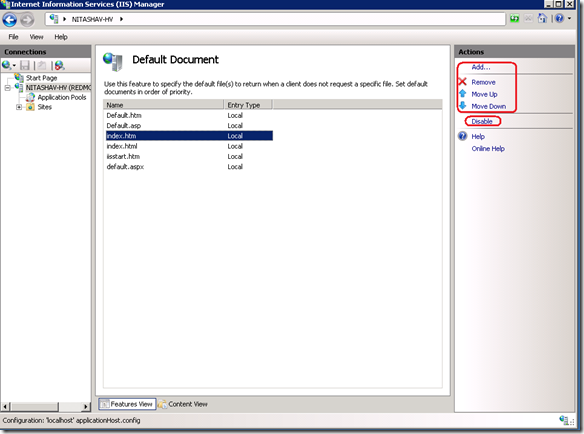Click the Save icon in Connections toolbar
The width and height of the screenshot is (584, 434).
tap(25, 66)
